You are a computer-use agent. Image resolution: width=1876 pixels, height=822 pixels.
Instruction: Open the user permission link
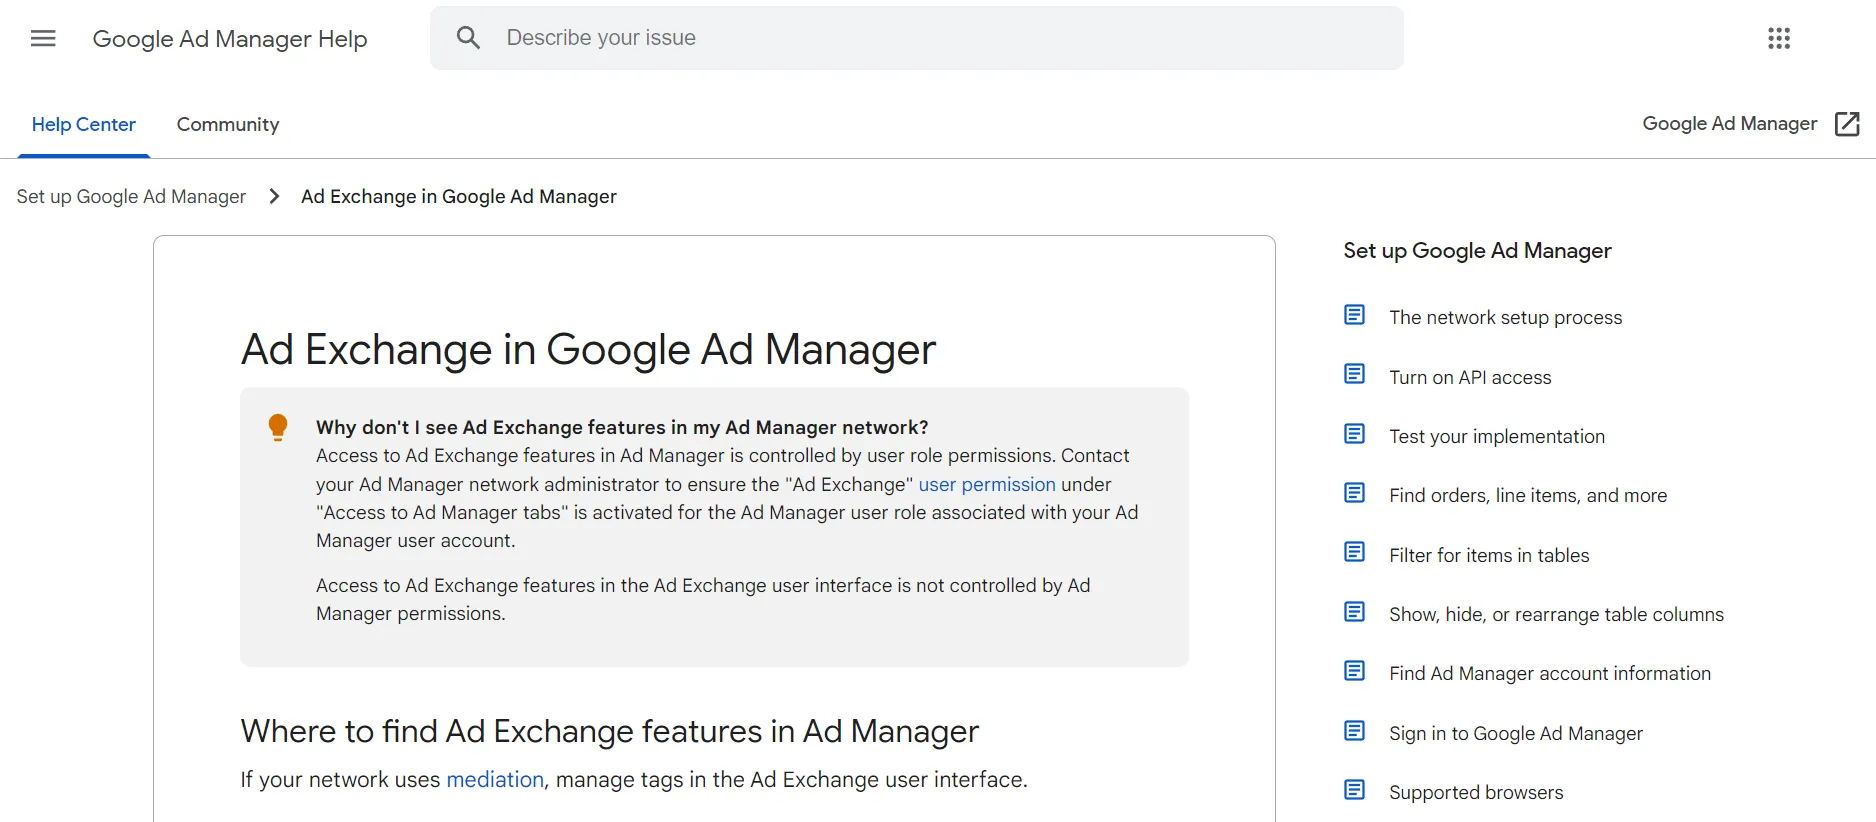(x=987, y=485)
